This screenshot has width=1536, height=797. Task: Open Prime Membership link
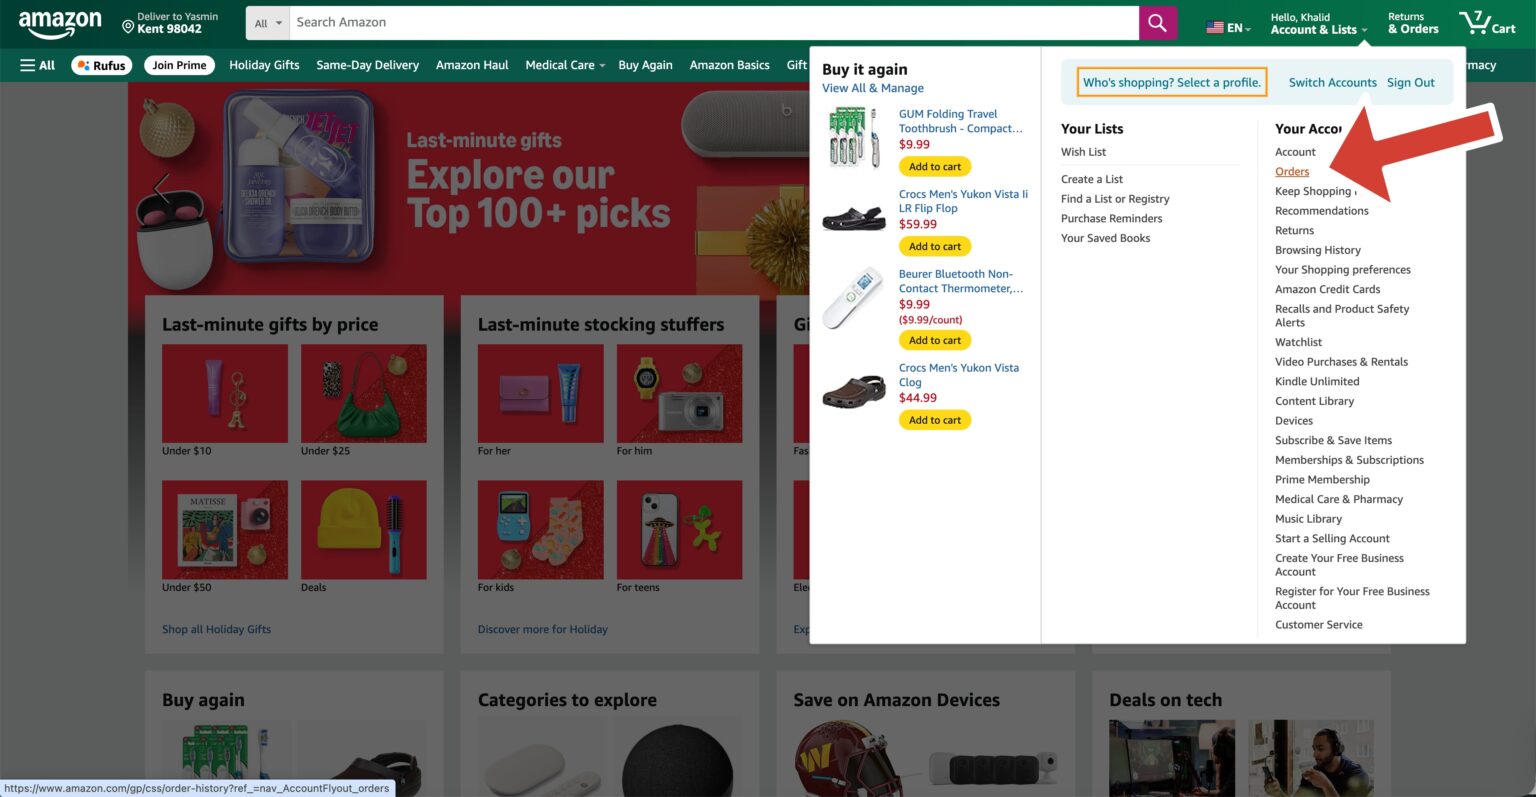[x=1322, y=480]
